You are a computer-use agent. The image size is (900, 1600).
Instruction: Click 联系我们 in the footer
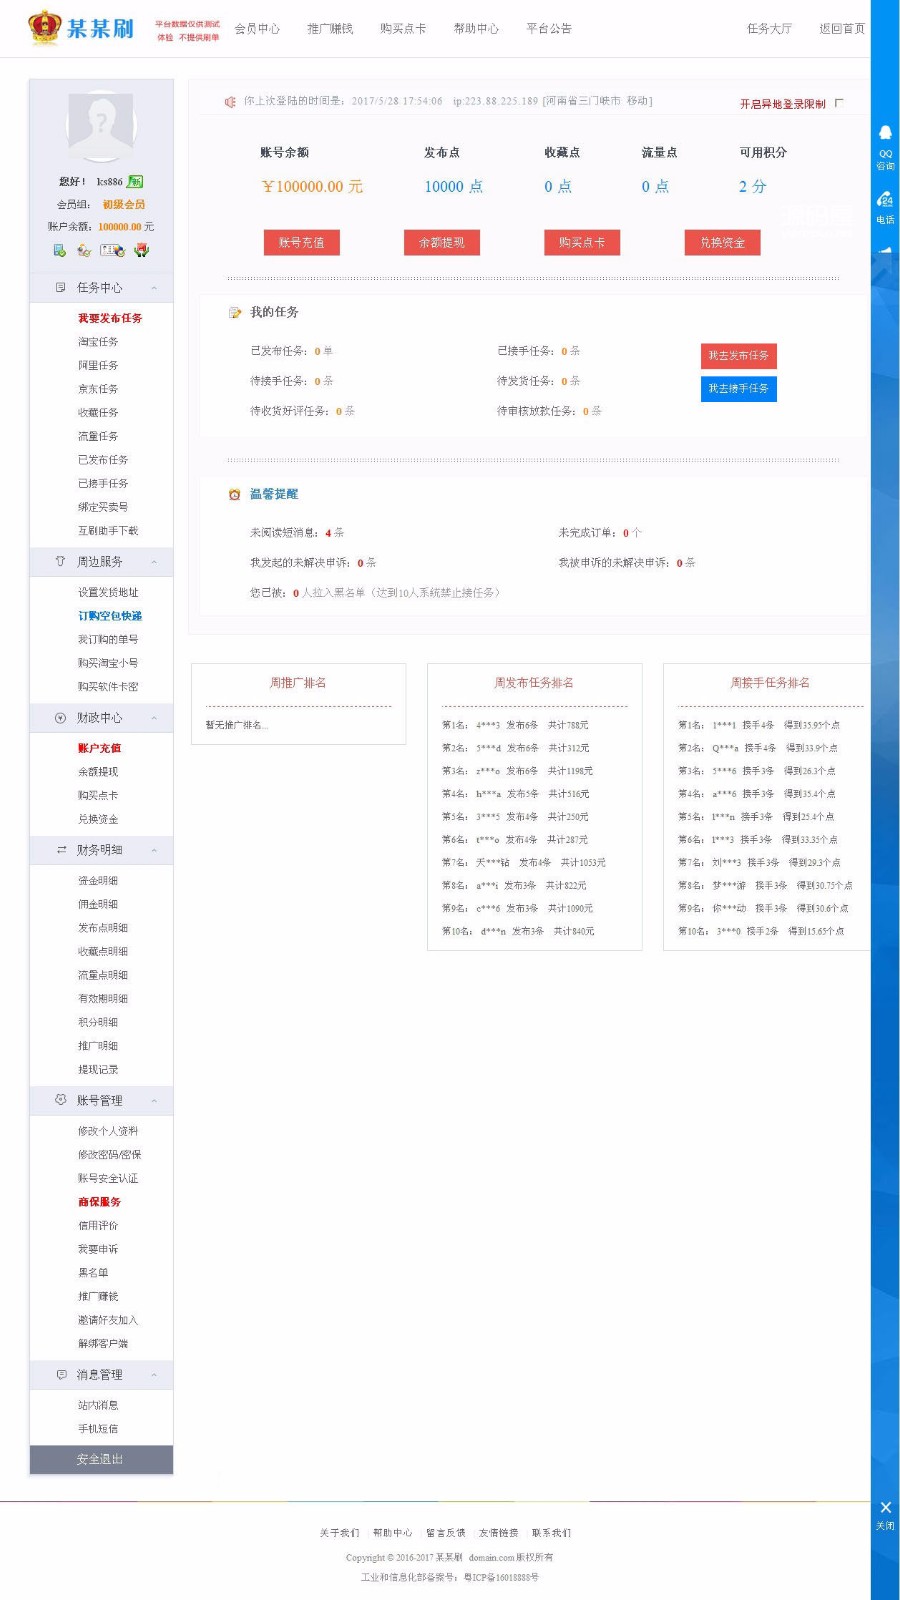tap(551, 1533)
